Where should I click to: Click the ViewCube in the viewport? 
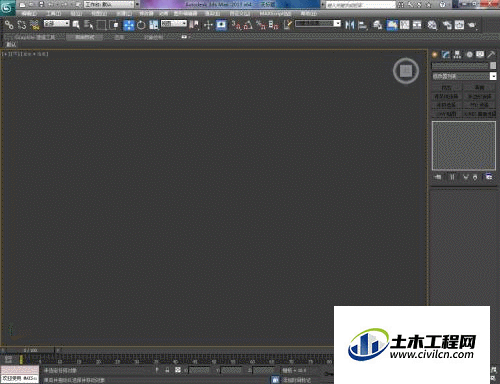click(x=406, y=71)
